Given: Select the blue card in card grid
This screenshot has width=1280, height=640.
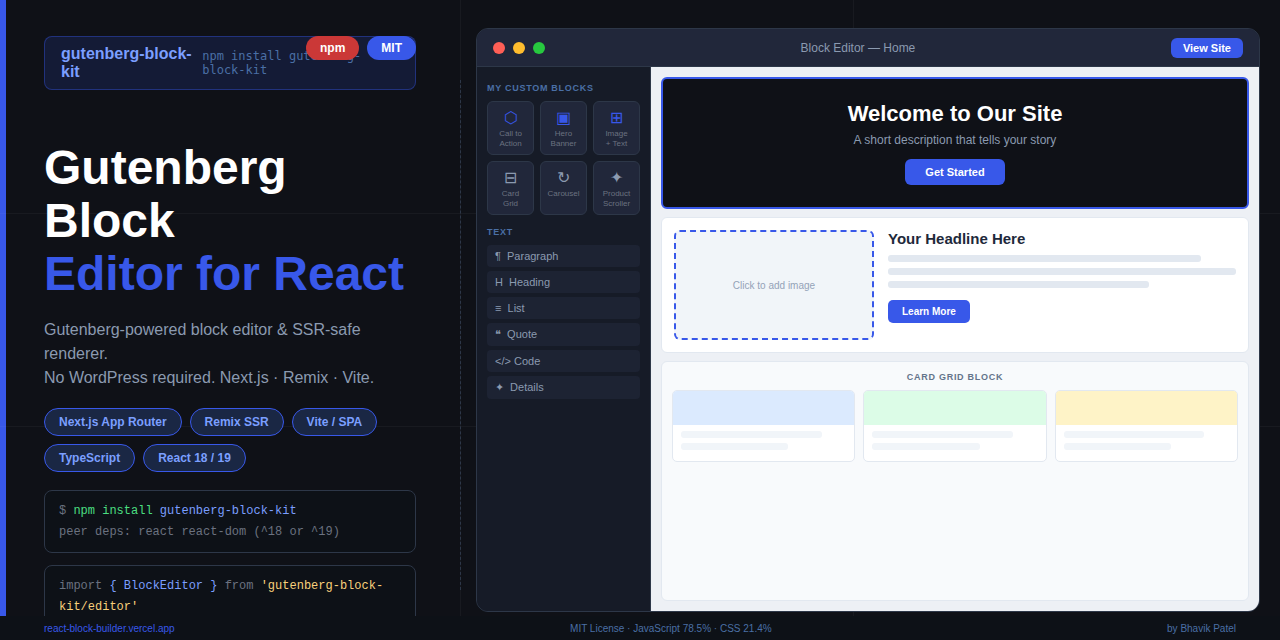Looking at the screenshot, I should pos(764,426).
